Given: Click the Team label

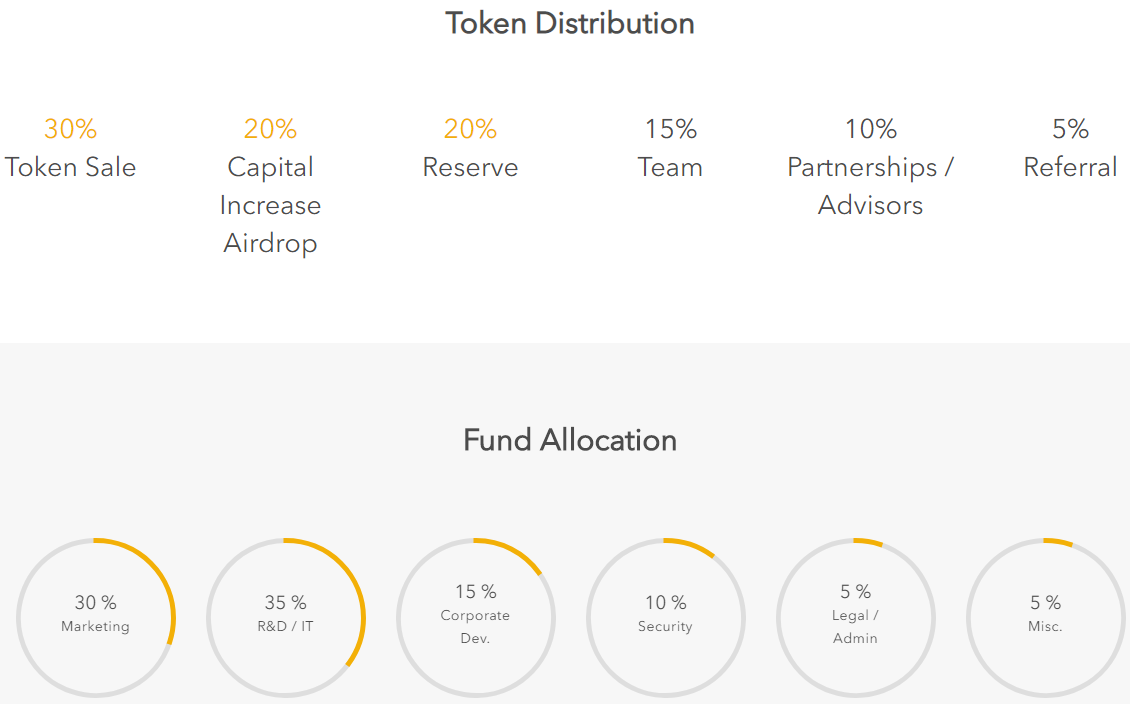Looking at the screenshot, I should click(670, 167).
